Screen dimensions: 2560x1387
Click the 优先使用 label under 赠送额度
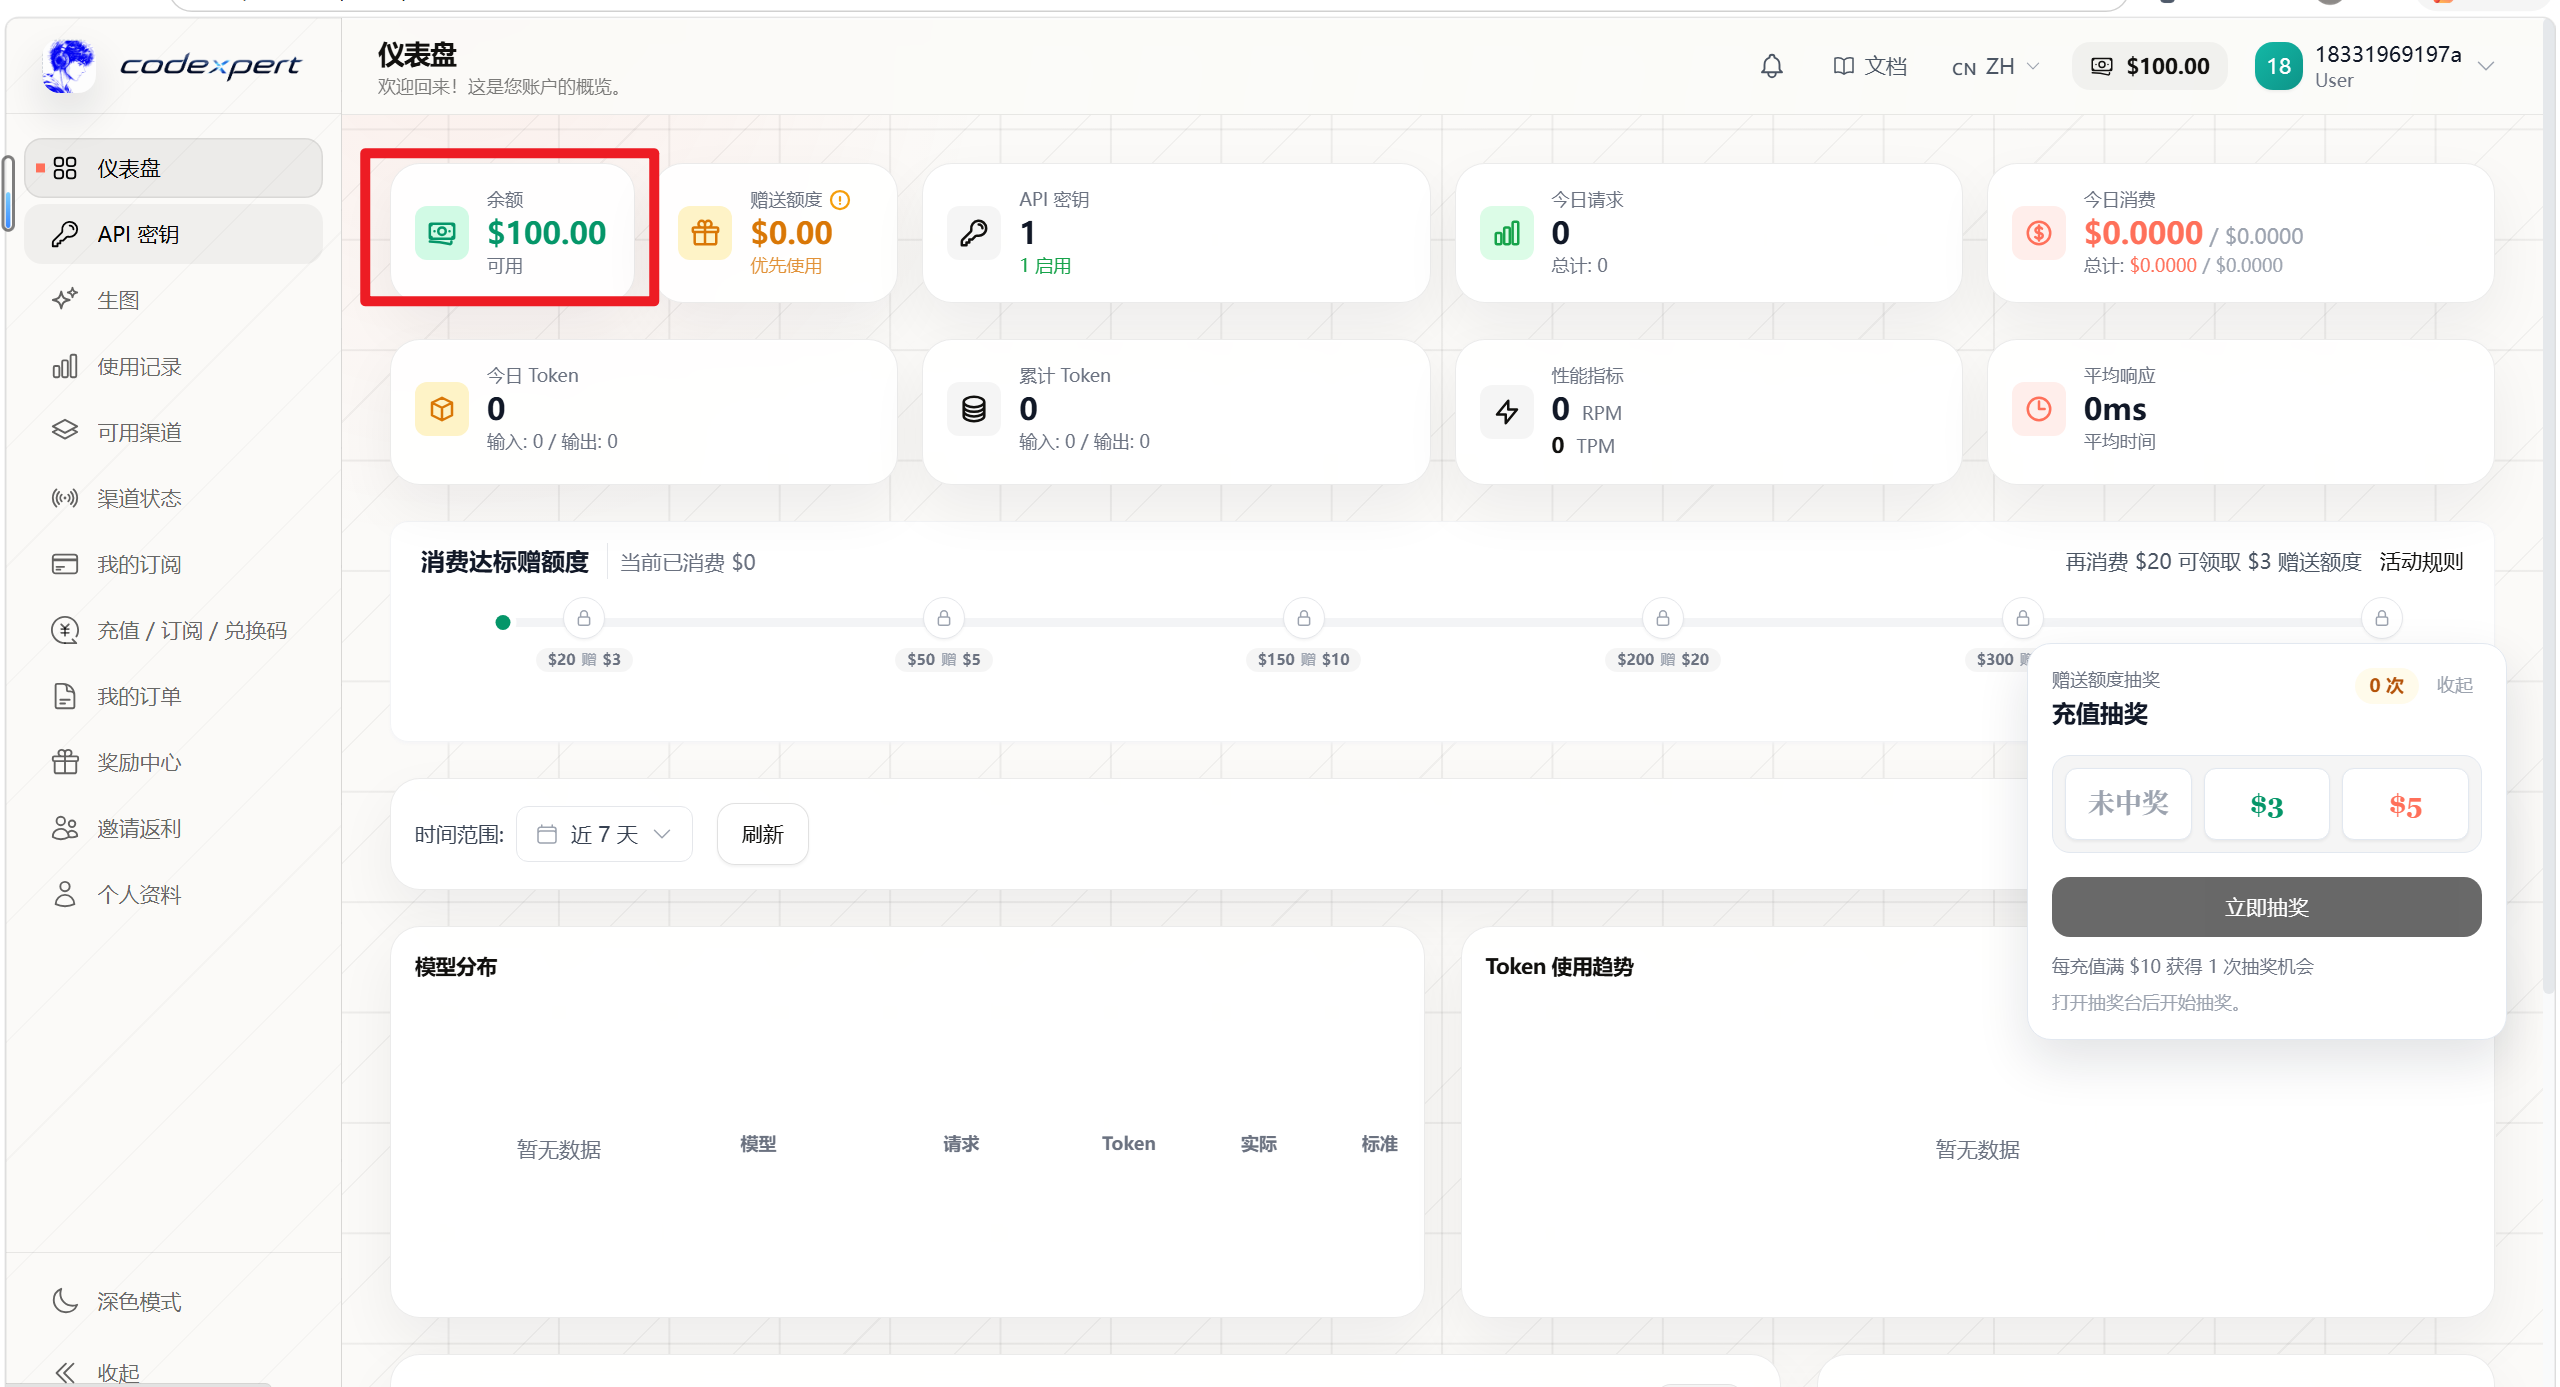tap(786, 266)
